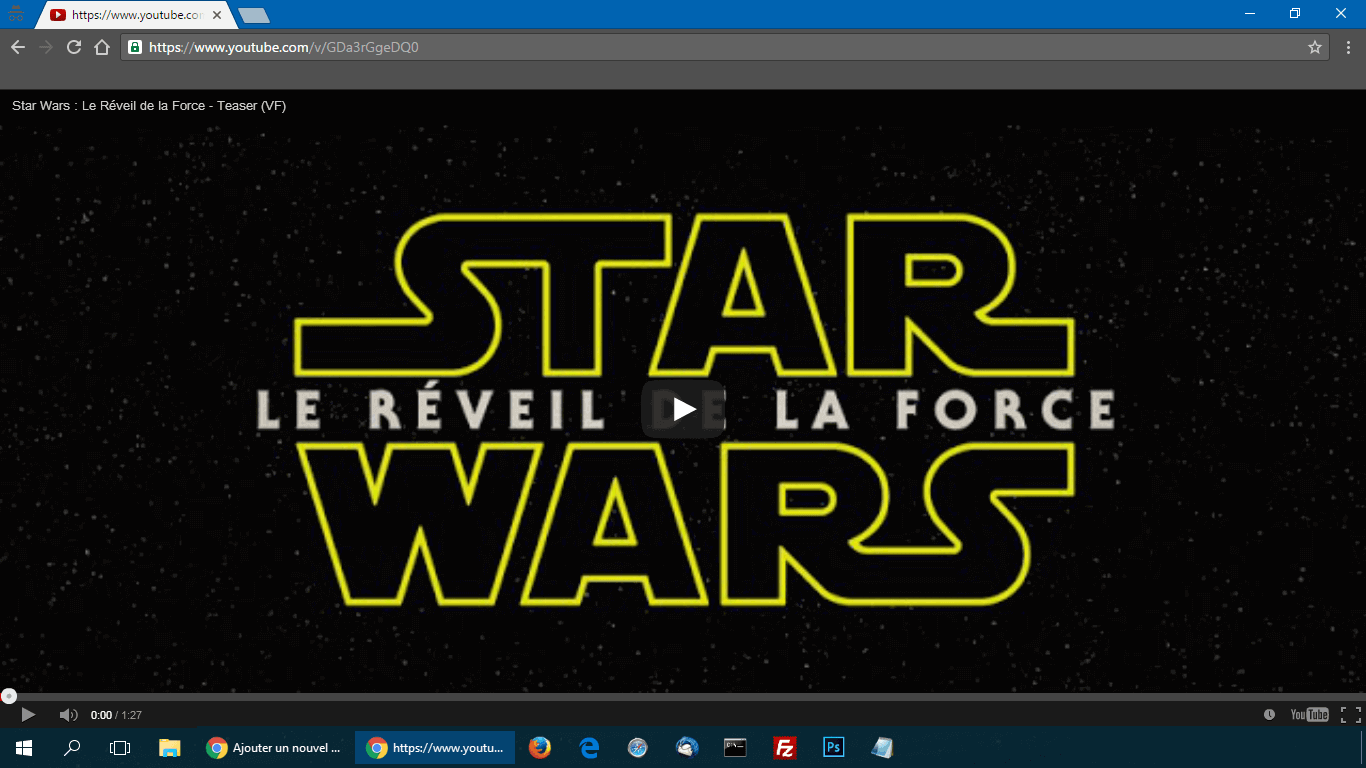This screenshot has width=1366, height=768.
Task: Open a new browser tab
Action: pyautogui.click(x=254, y=15)
